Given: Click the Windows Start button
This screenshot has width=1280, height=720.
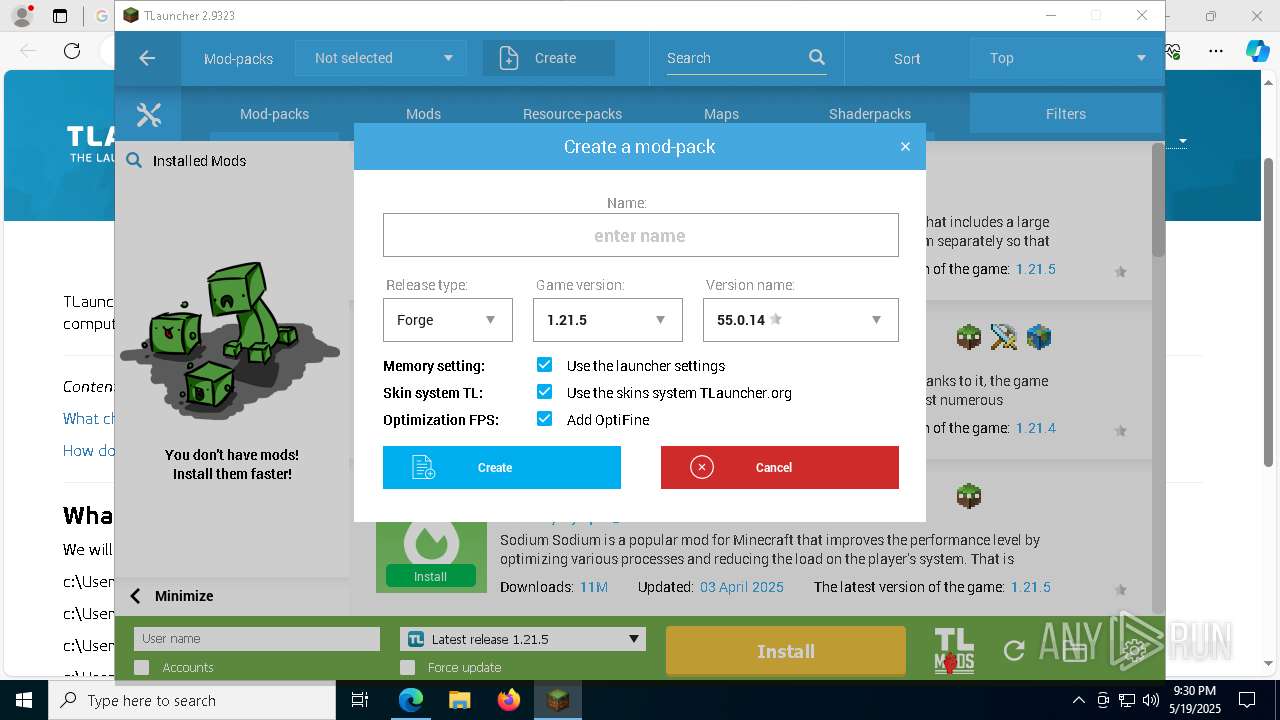Looking at the screenshot, I should 24,700.
